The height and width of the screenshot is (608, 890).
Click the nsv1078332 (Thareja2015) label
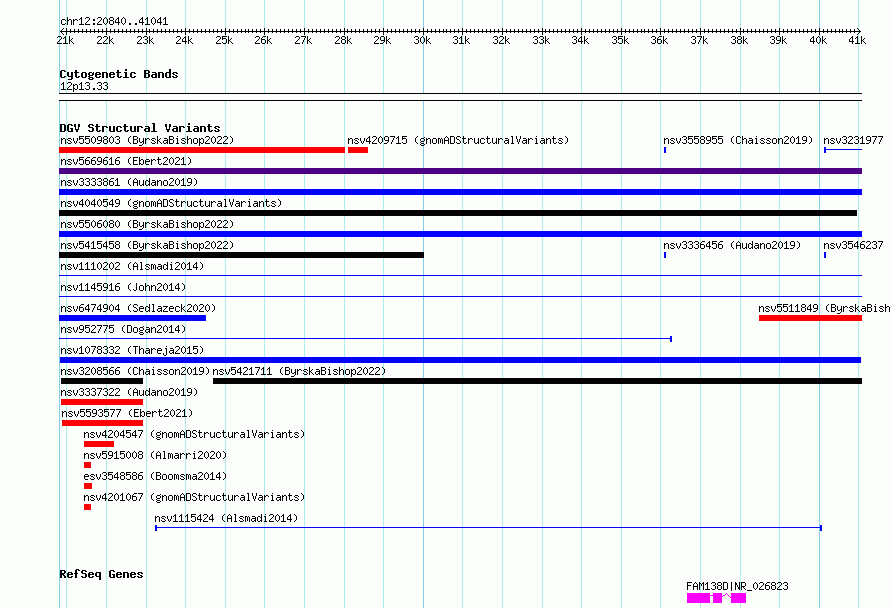coord(132,350)
